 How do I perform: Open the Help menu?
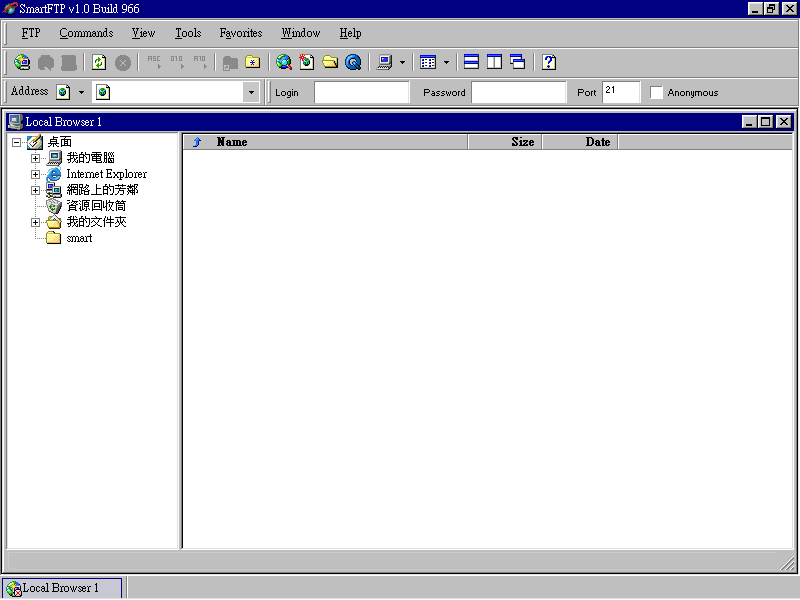click(x=351, y=33)
